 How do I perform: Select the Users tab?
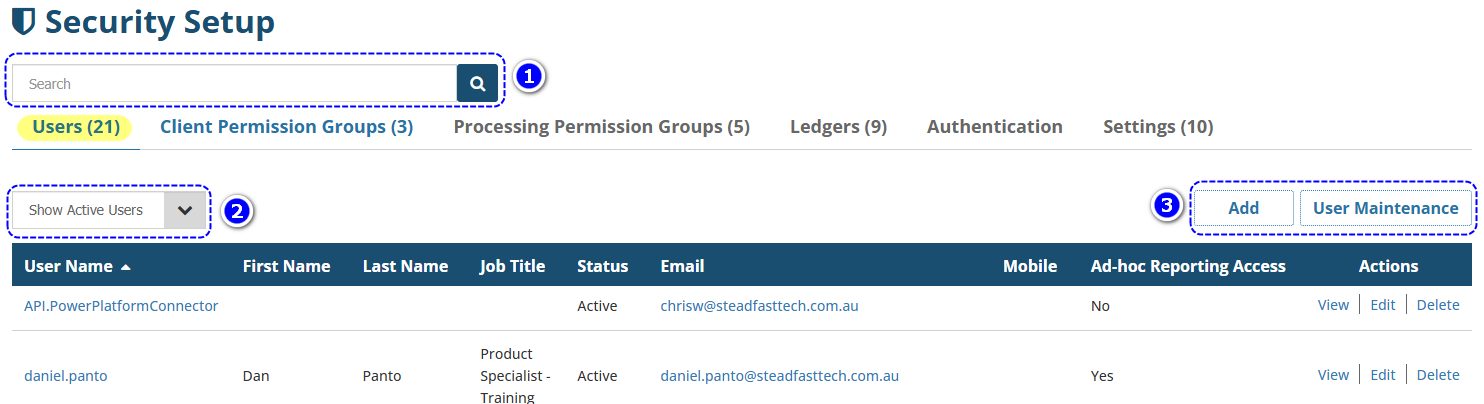click(76, 127)
